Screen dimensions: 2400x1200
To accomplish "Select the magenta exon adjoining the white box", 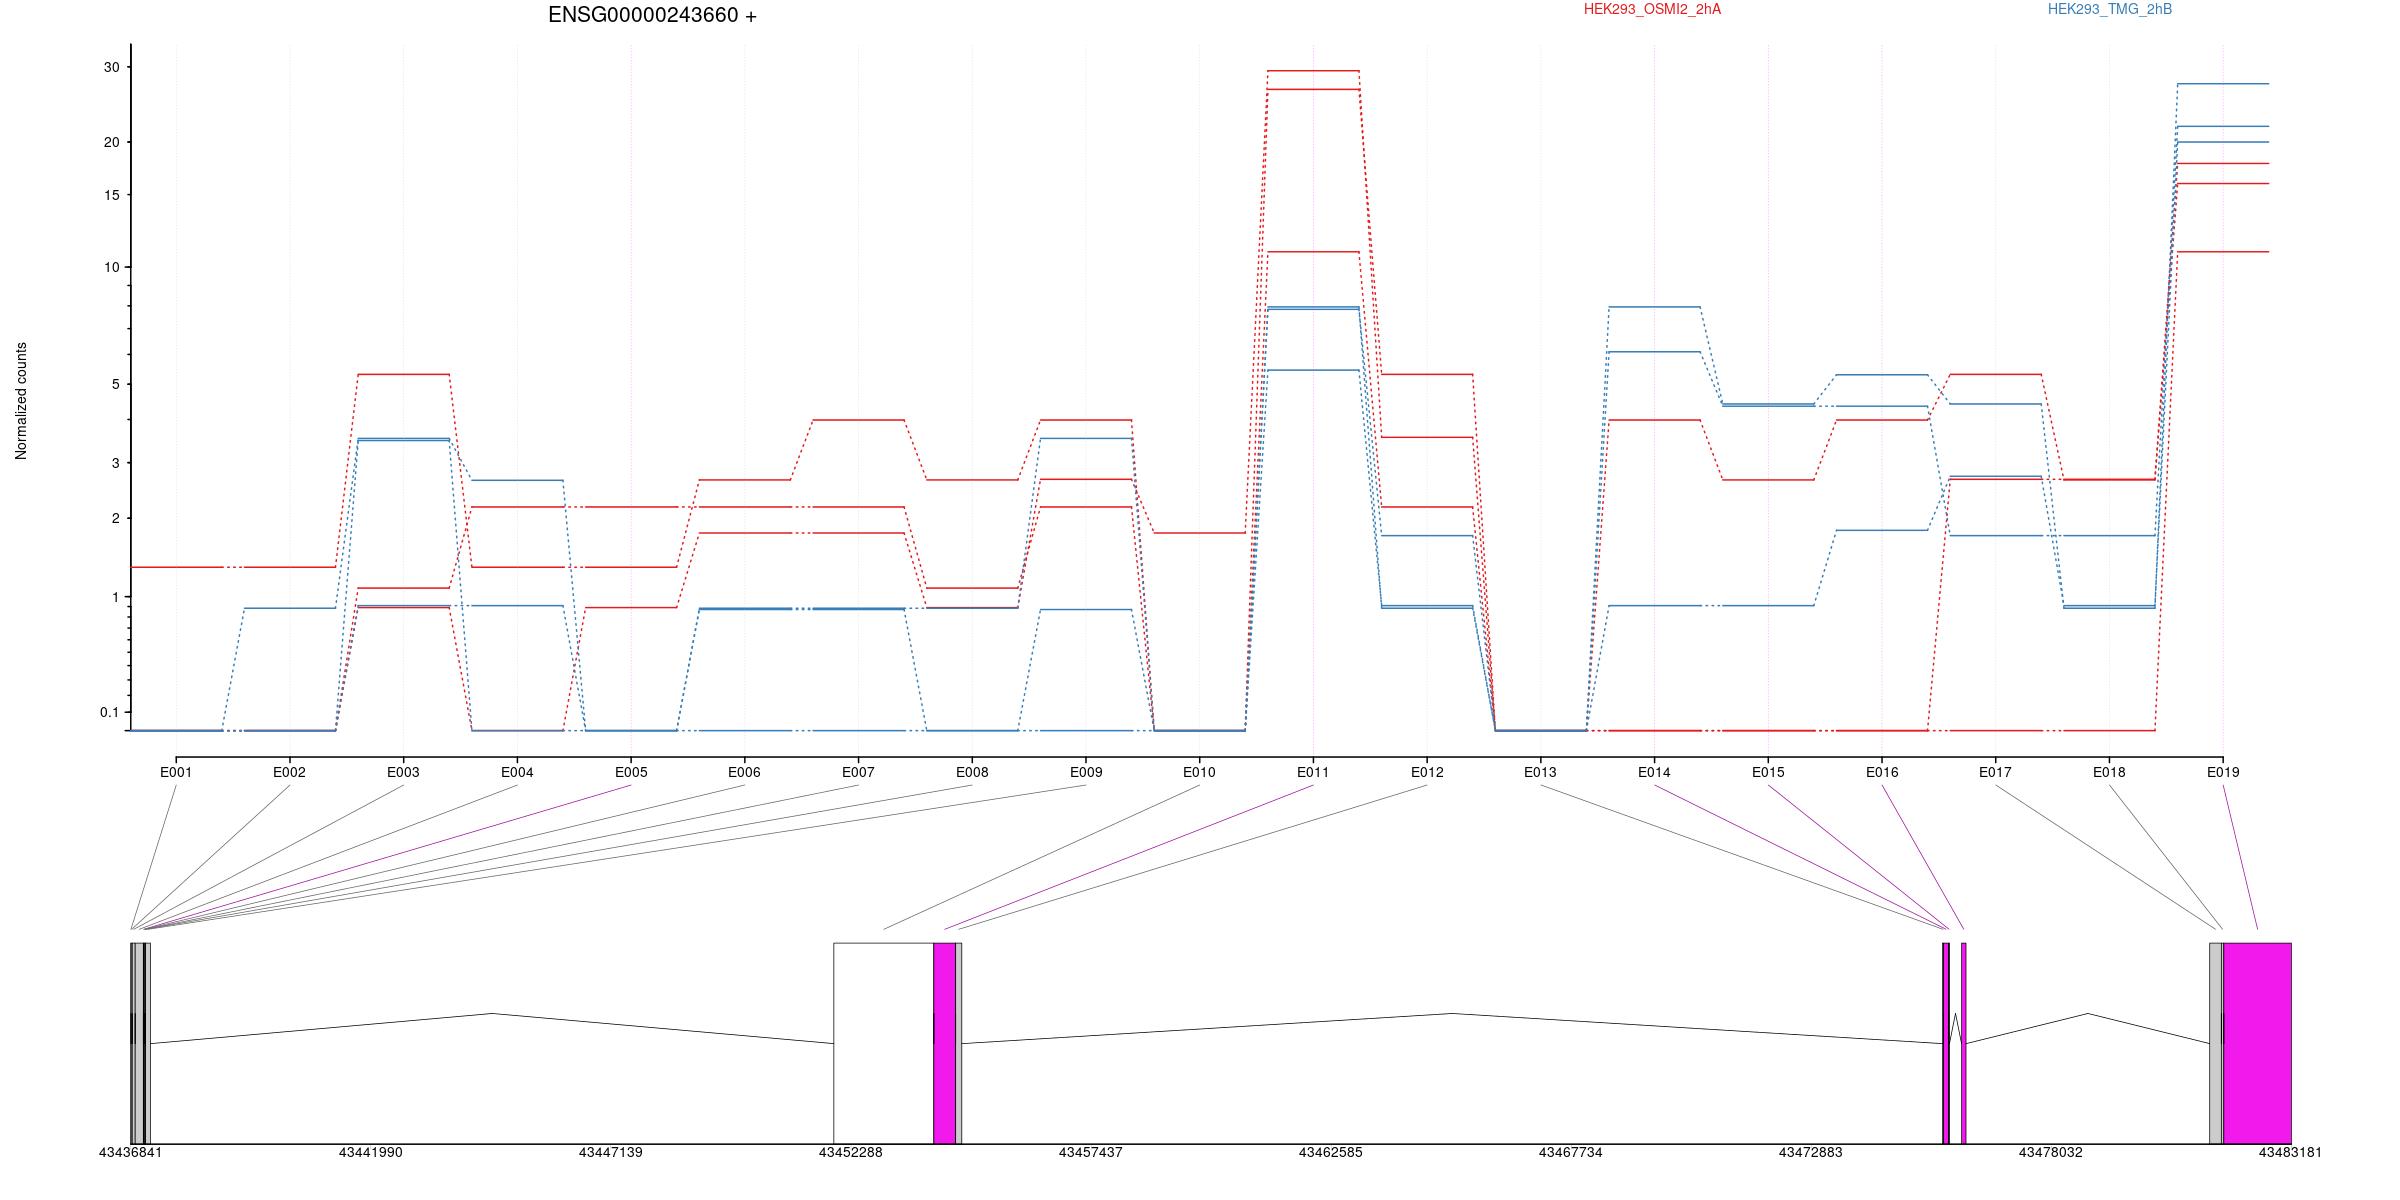I will [x=944, y=1043].
